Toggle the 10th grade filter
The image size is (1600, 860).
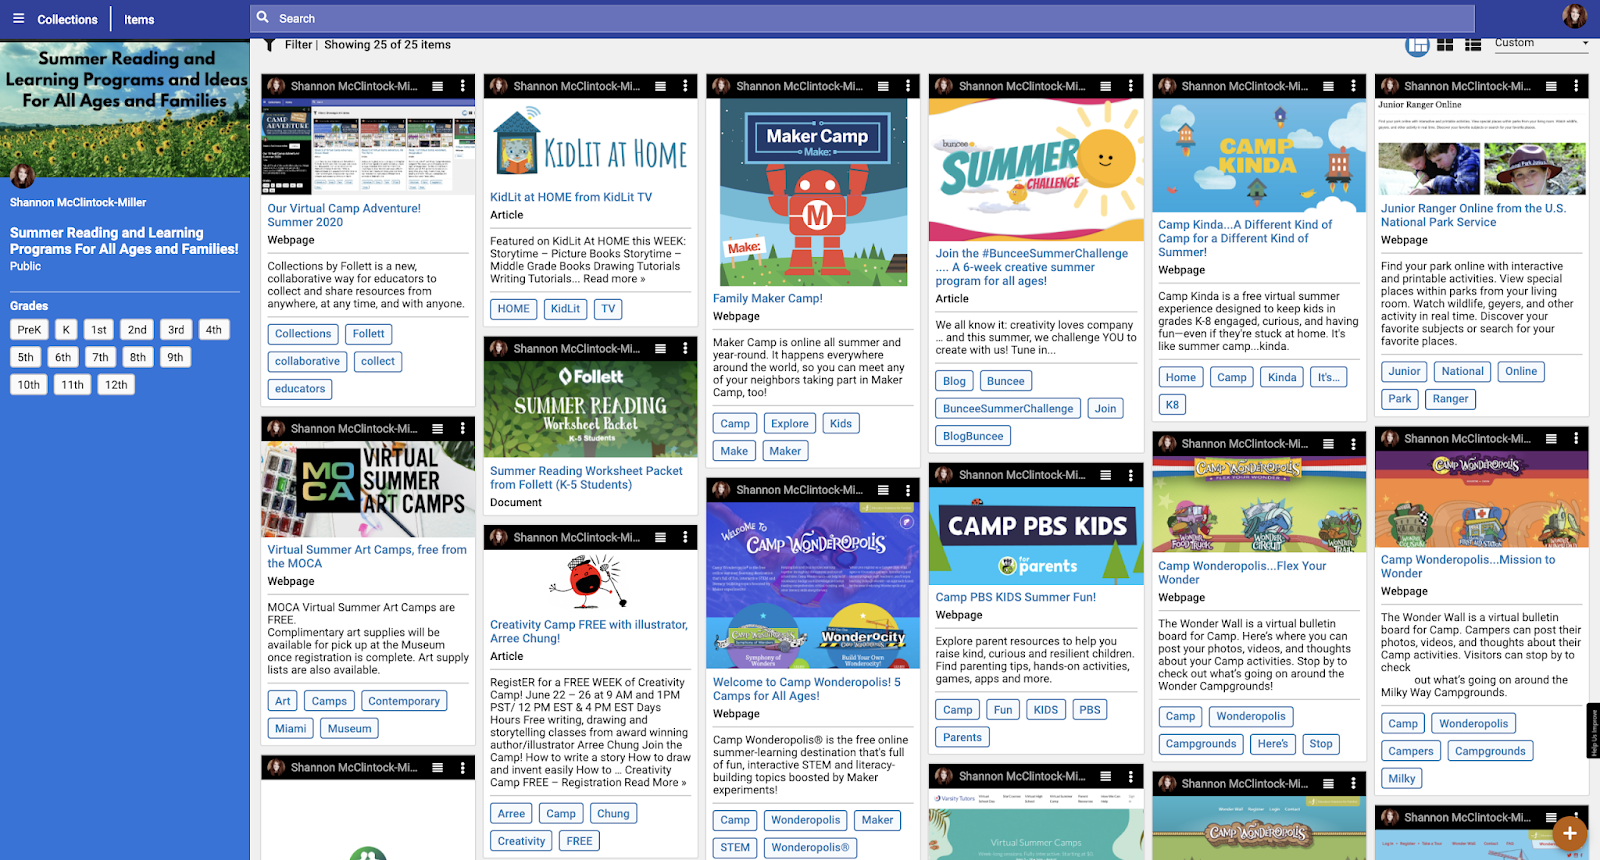[29, 384]
